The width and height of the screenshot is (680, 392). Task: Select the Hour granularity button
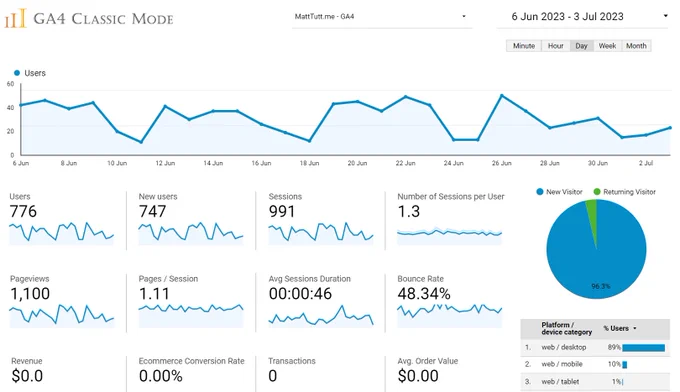[x=556, y=46]
